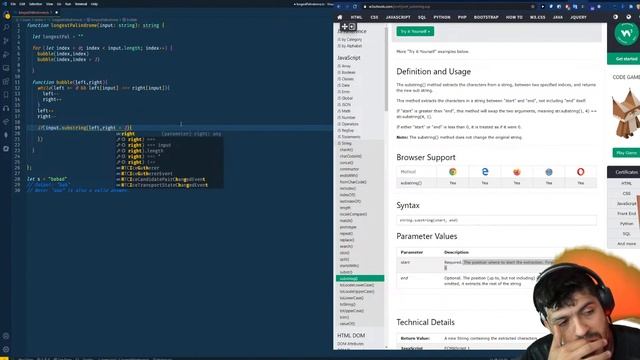Image resolution: width=640 pixels, height=360 pixels.
Task: Click the W3Schools home icon
Action: (x=340, y=17)
